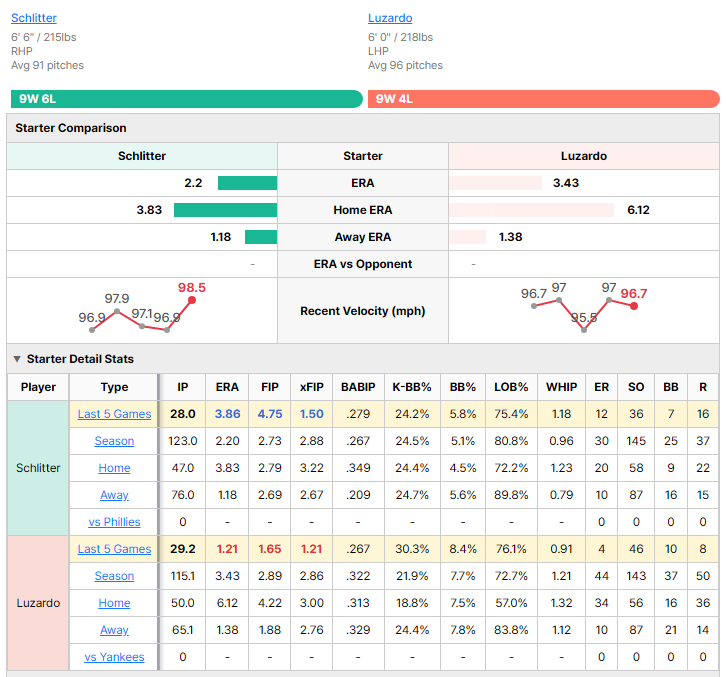
Task: Click the K-BB% column header
Action: click(412, 387)
